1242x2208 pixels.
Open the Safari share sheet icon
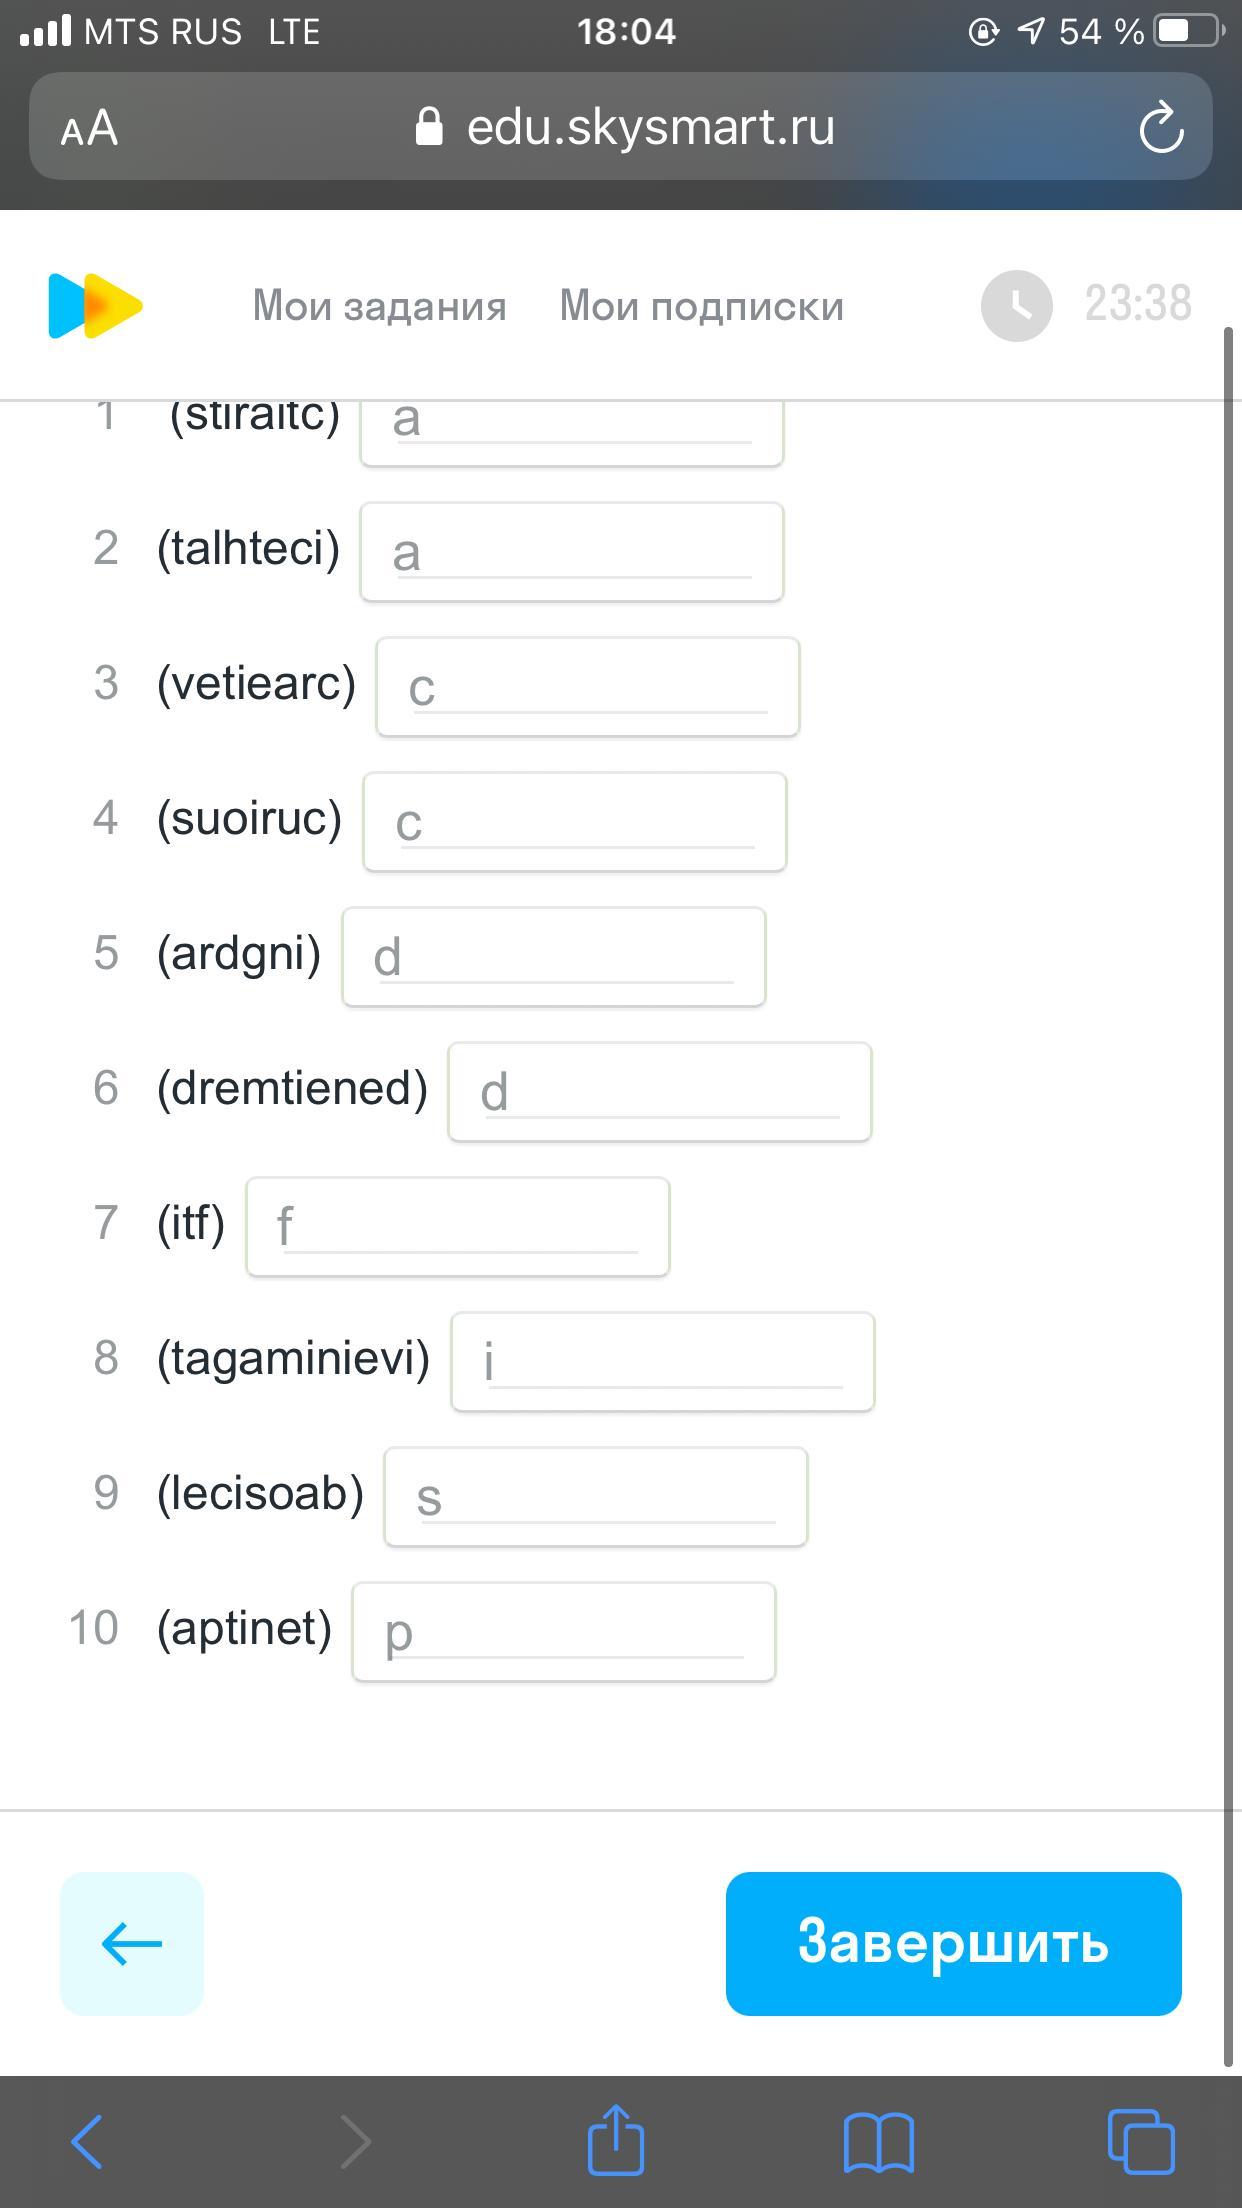(x=615, y=2140)
